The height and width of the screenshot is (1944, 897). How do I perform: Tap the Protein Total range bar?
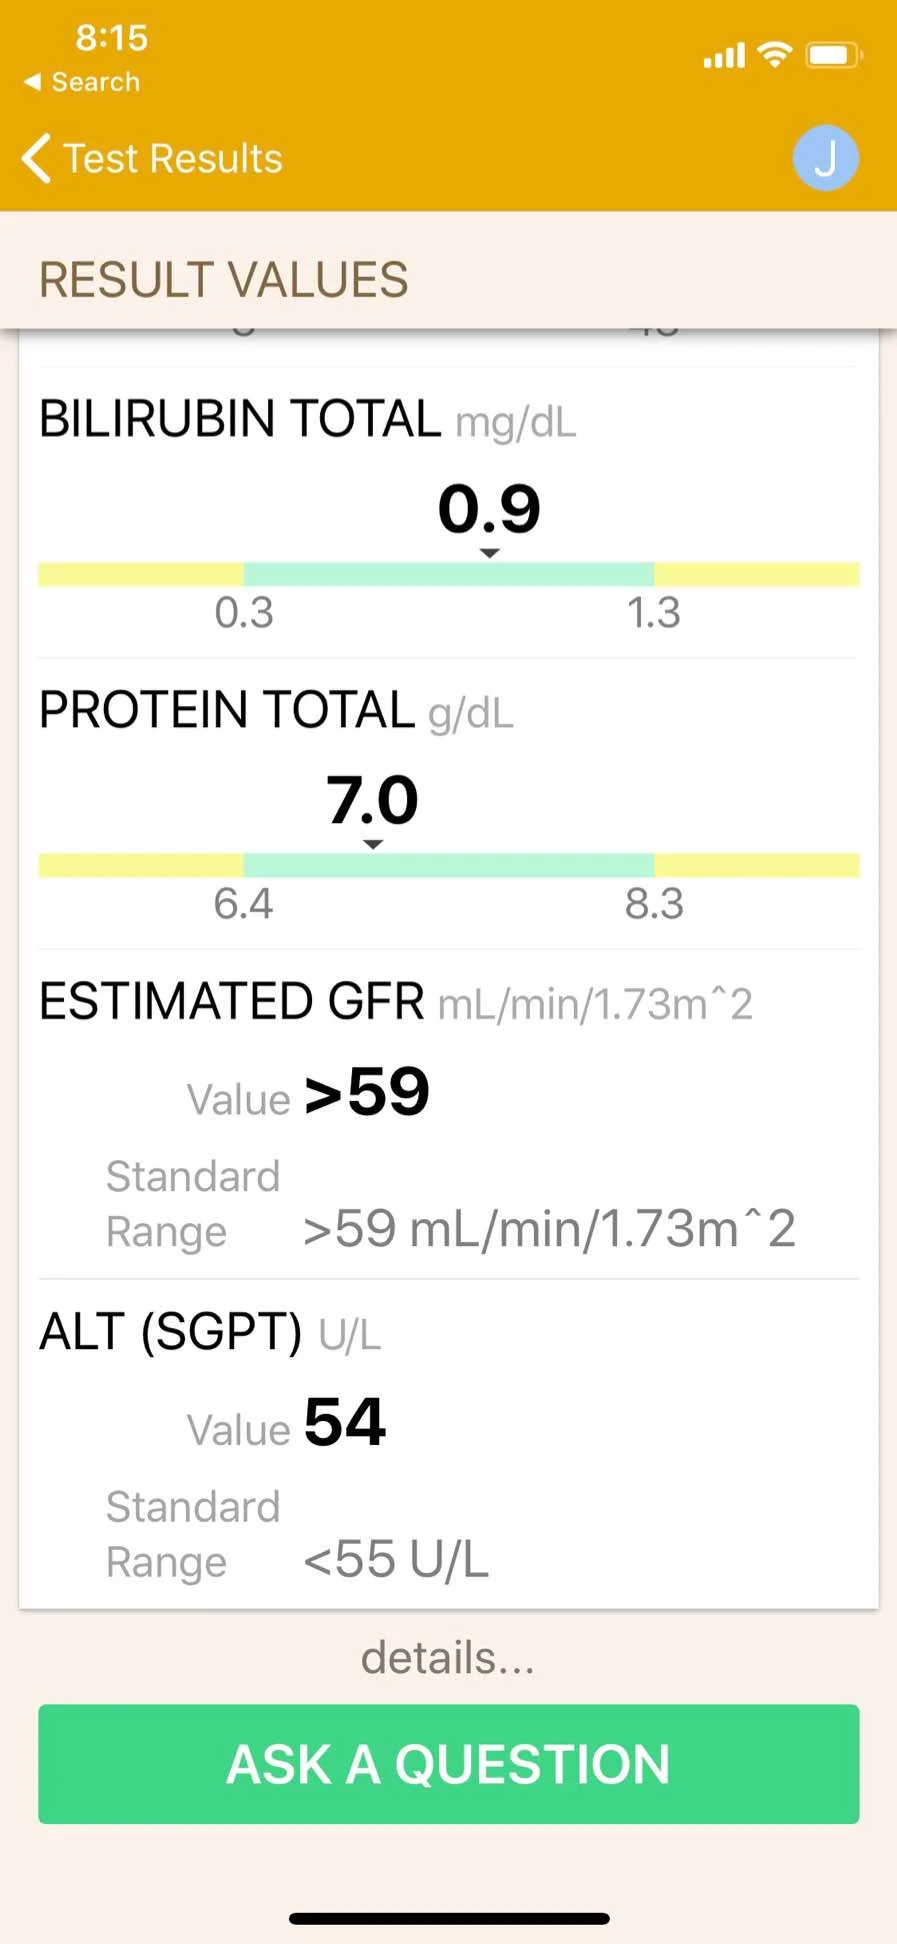pyautogui.click(x=448, y=865)
